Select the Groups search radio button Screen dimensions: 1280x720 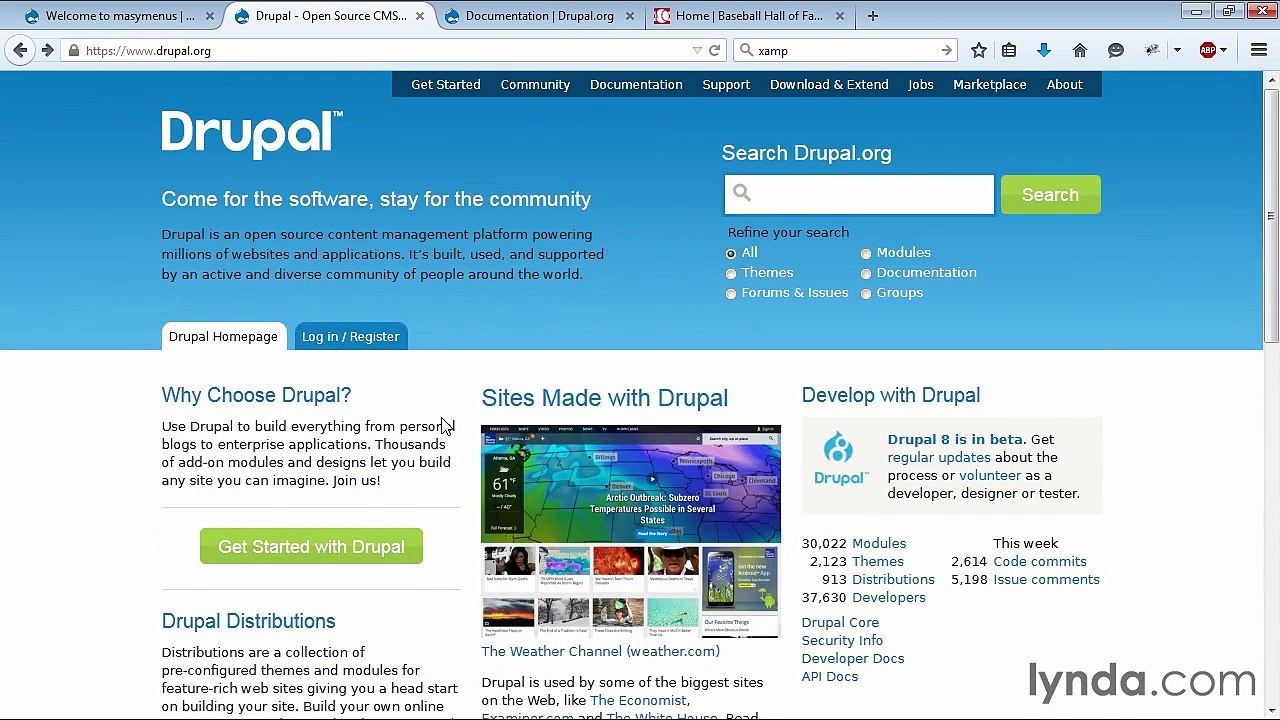coord(866,294)
